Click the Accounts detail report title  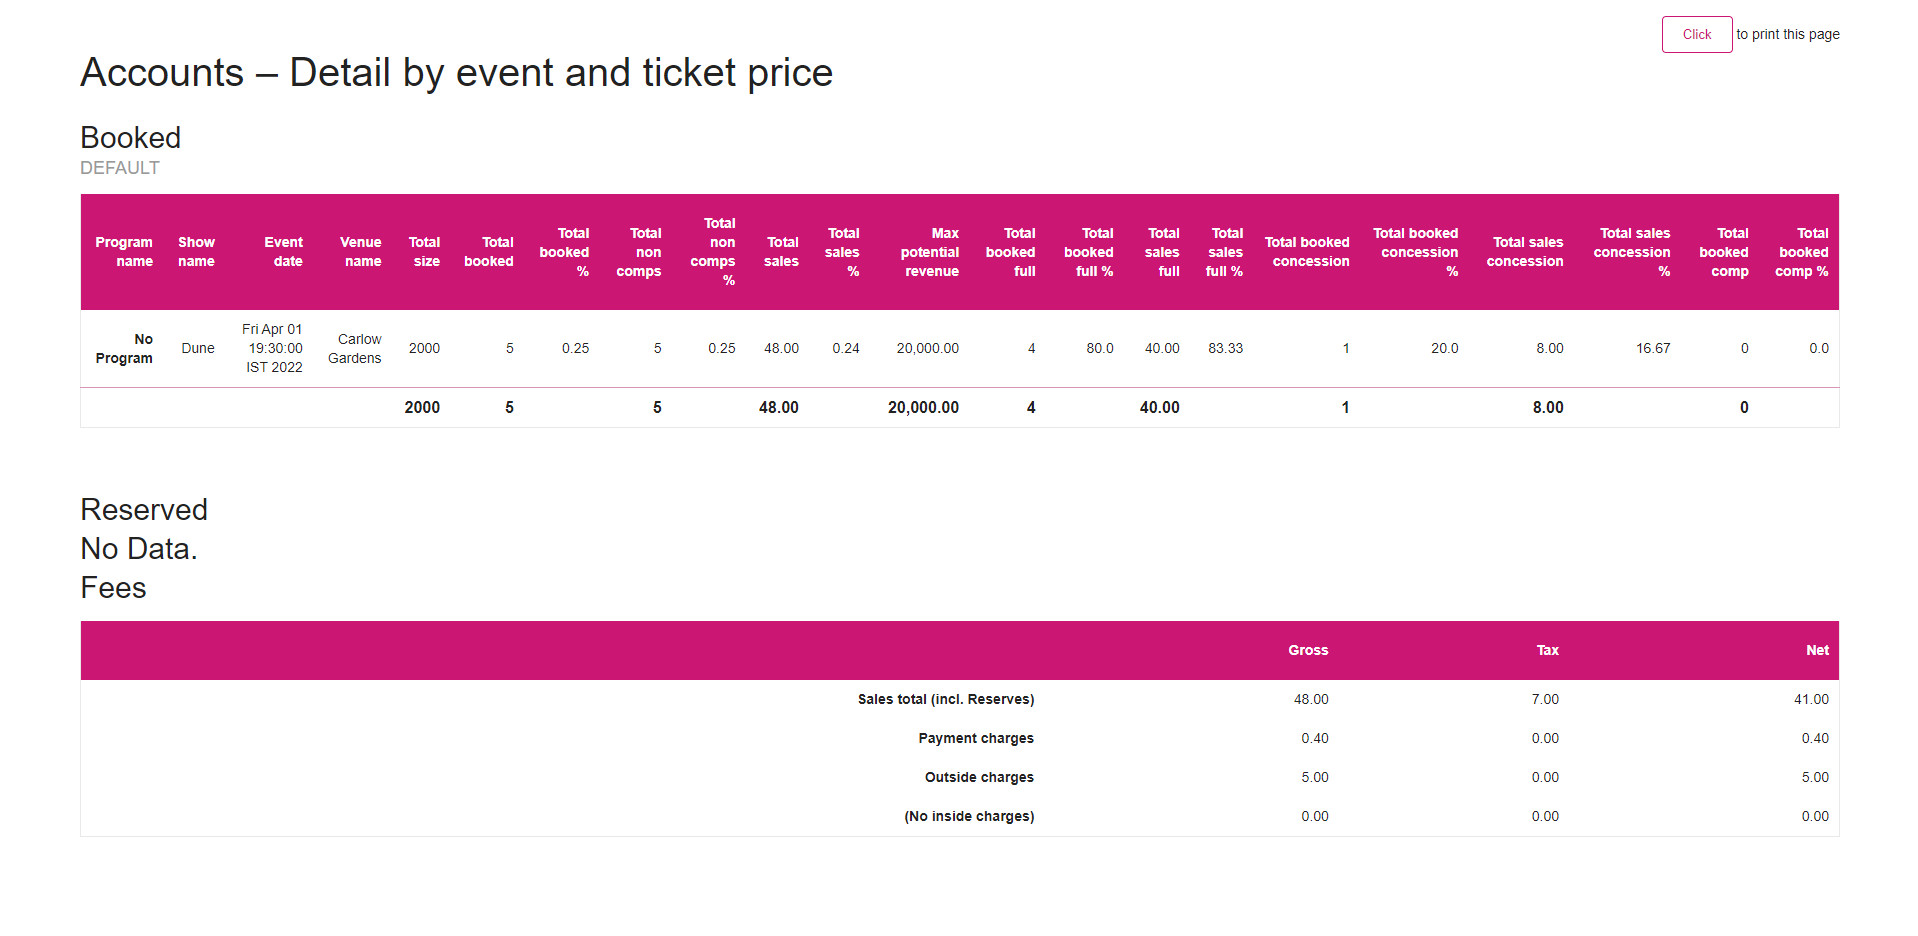click(456, 72)
